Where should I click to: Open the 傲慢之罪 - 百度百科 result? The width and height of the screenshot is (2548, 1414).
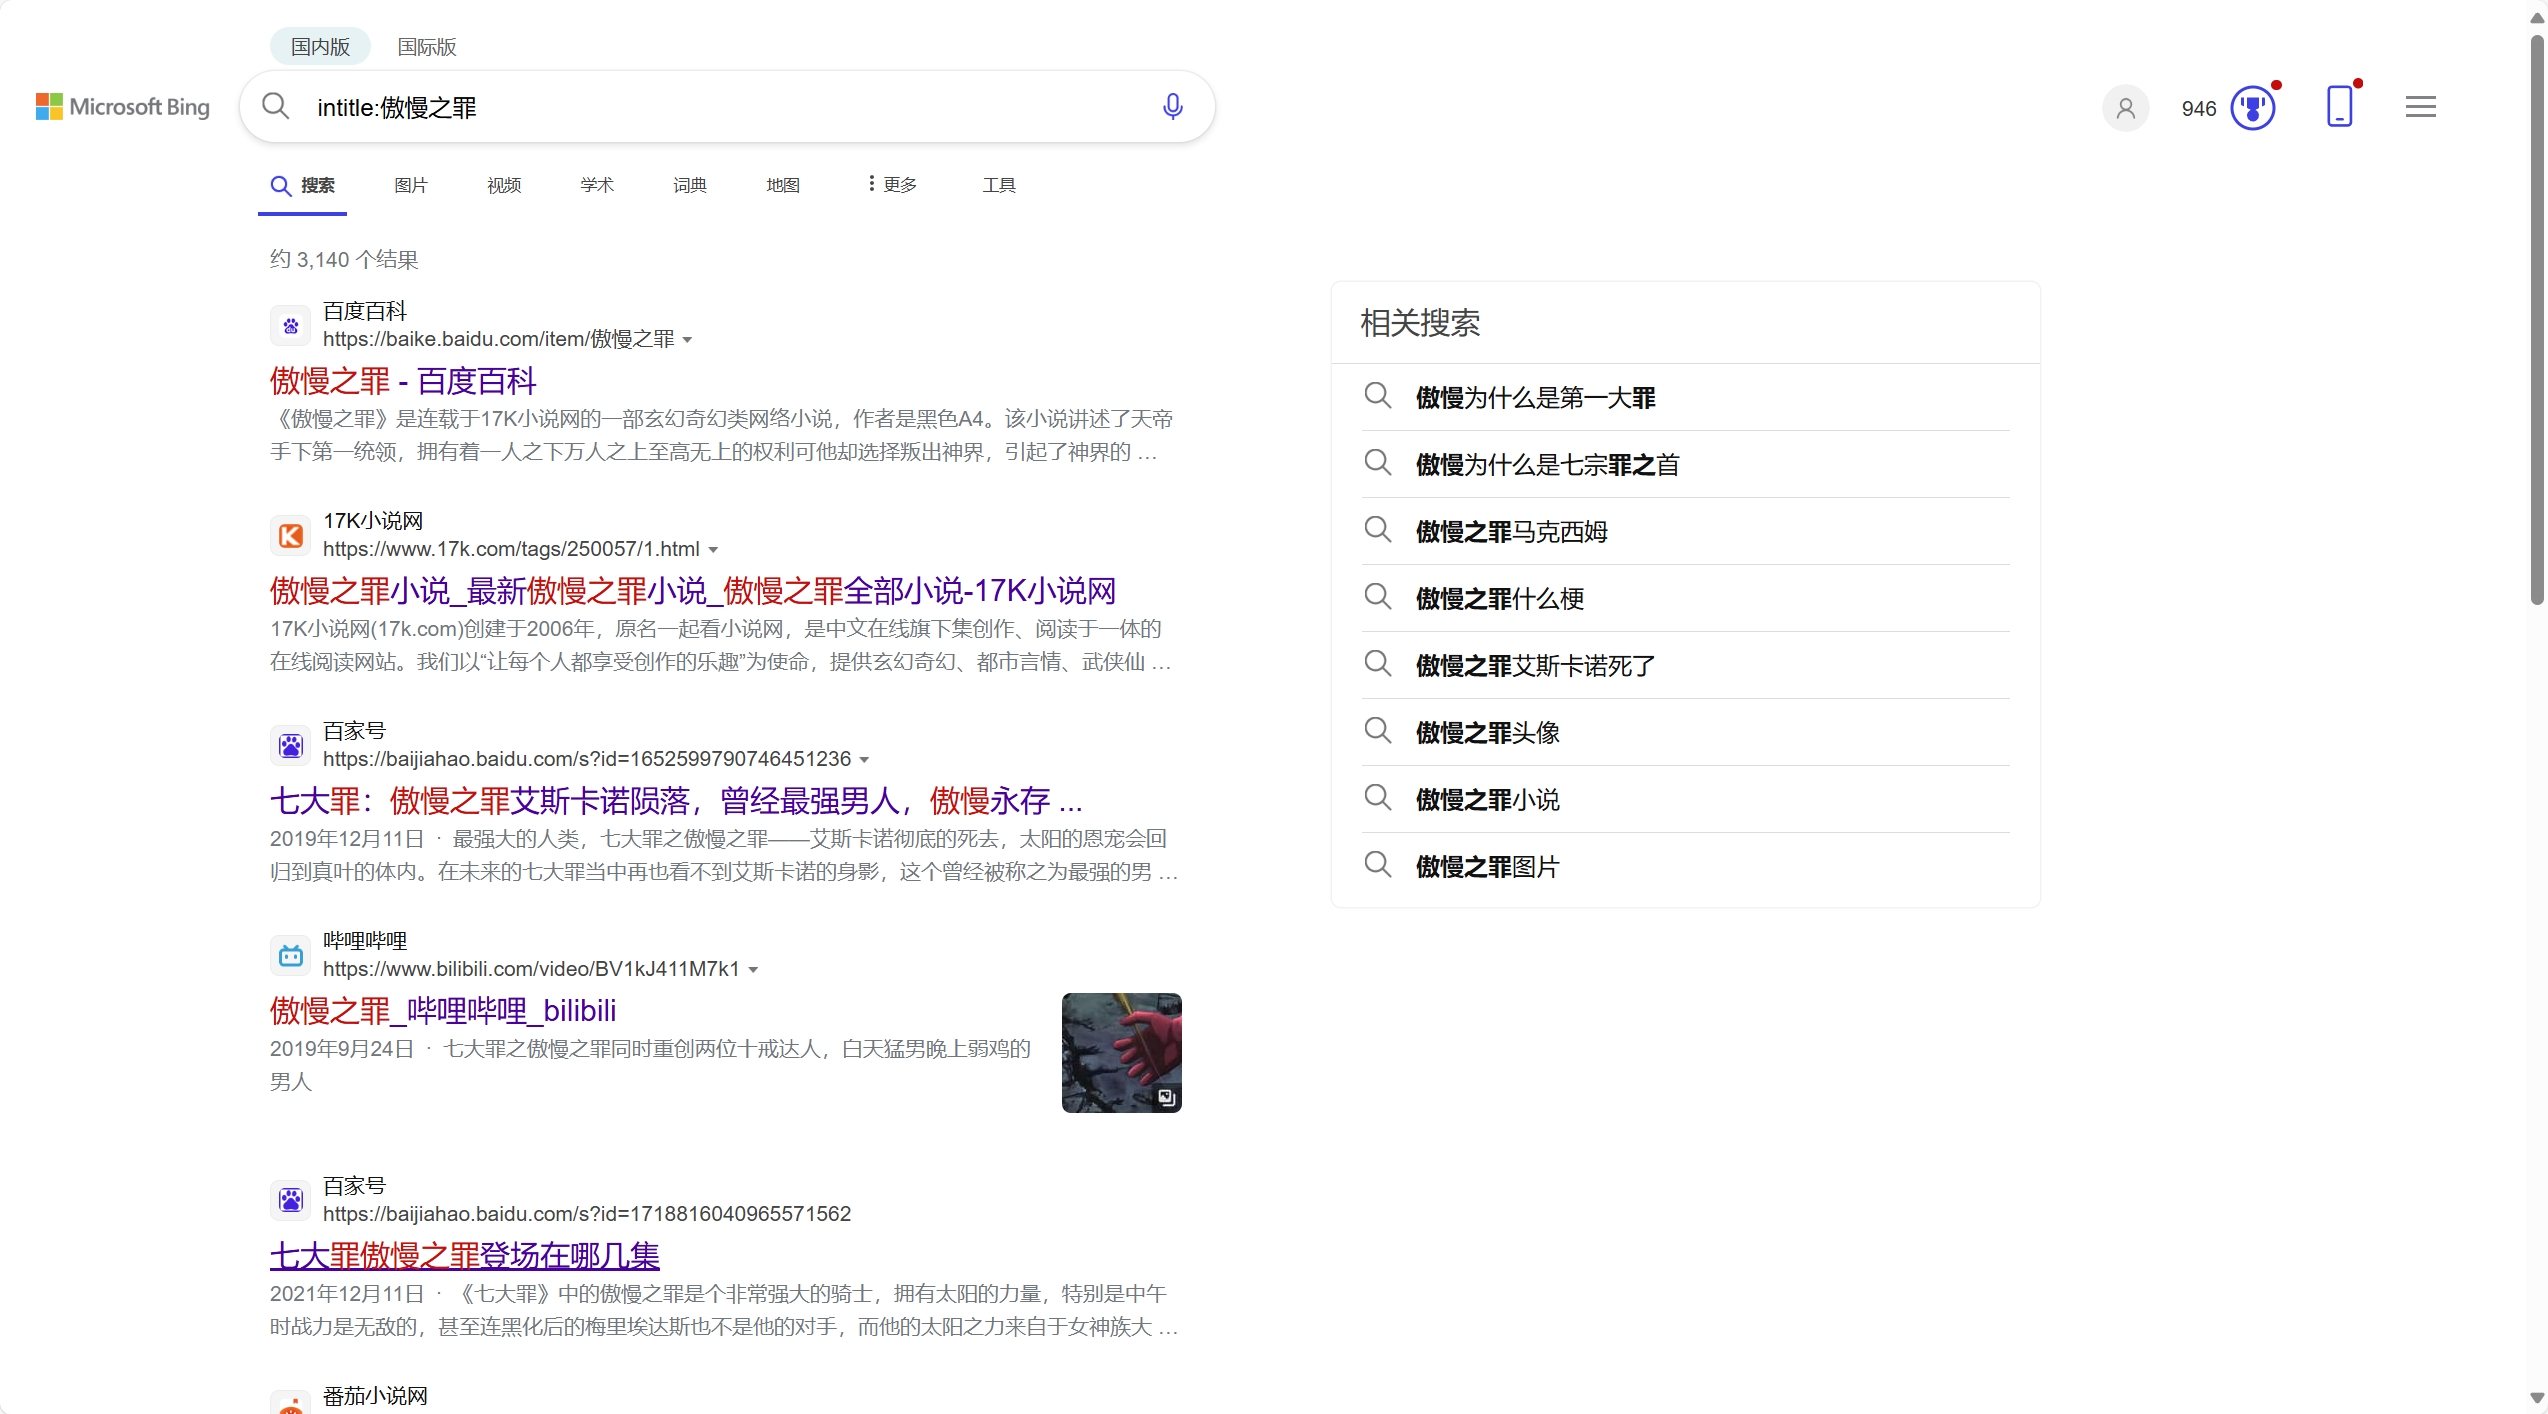(403, 381)
